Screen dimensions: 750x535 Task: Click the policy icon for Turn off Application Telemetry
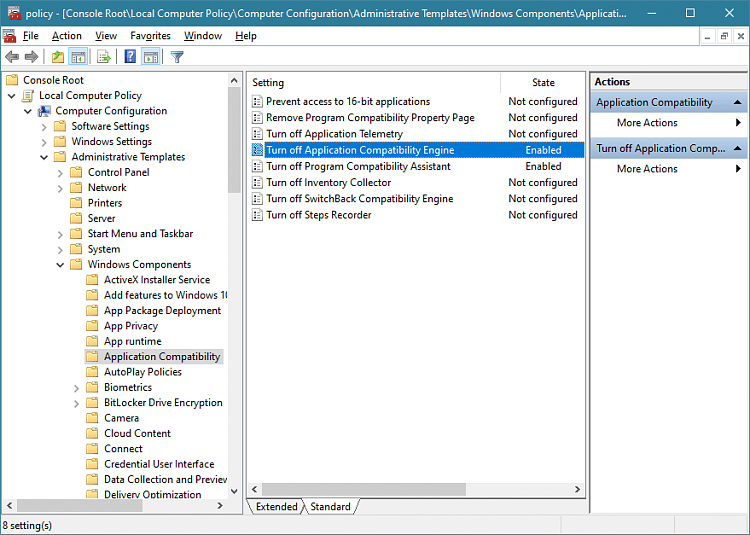(257, 134)
